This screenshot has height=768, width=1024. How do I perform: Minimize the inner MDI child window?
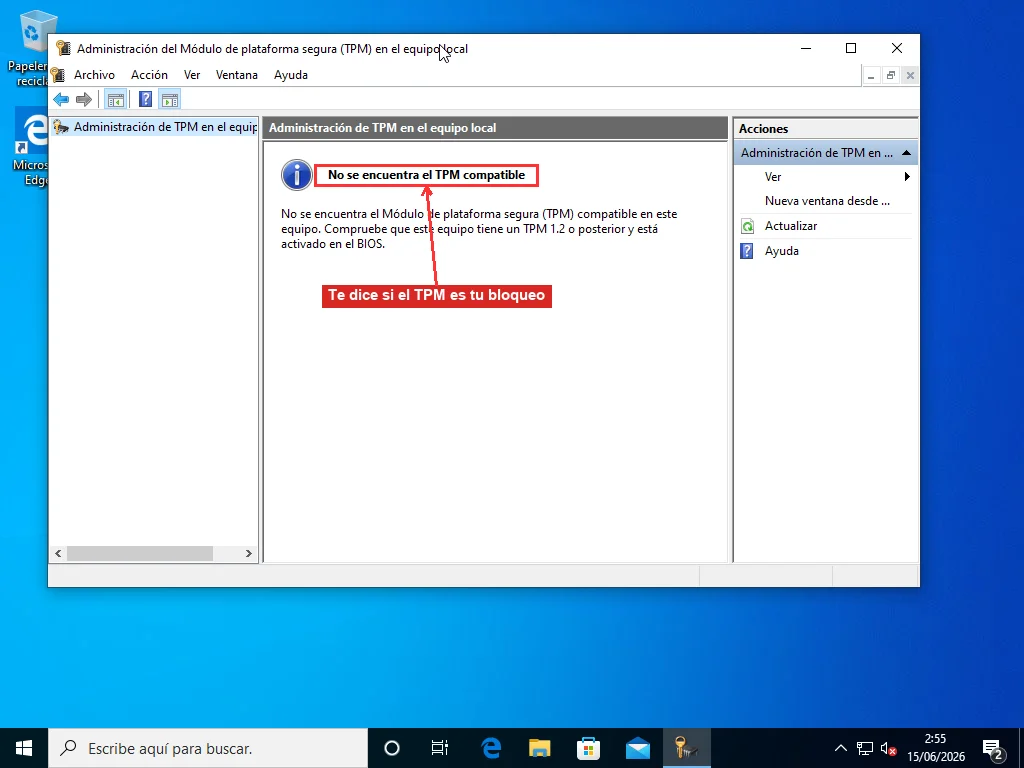click(871, 76)
